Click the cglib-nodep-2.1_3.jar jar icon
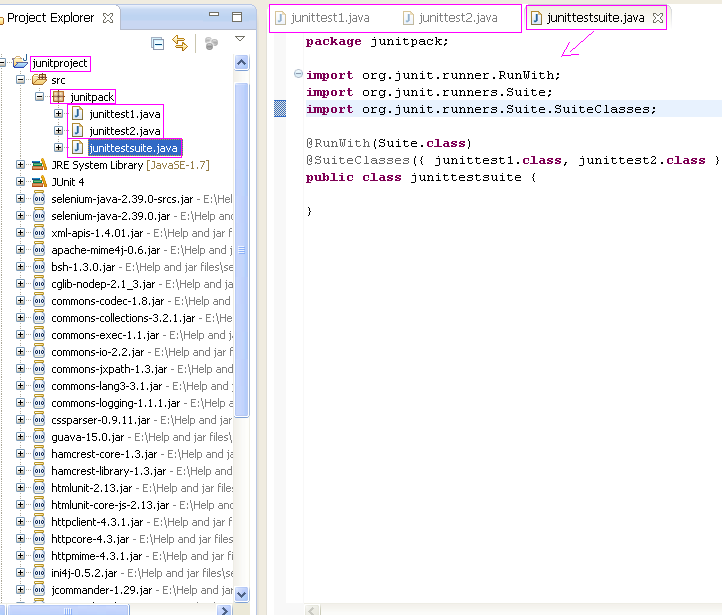The image size is (722, 615). 39,284
